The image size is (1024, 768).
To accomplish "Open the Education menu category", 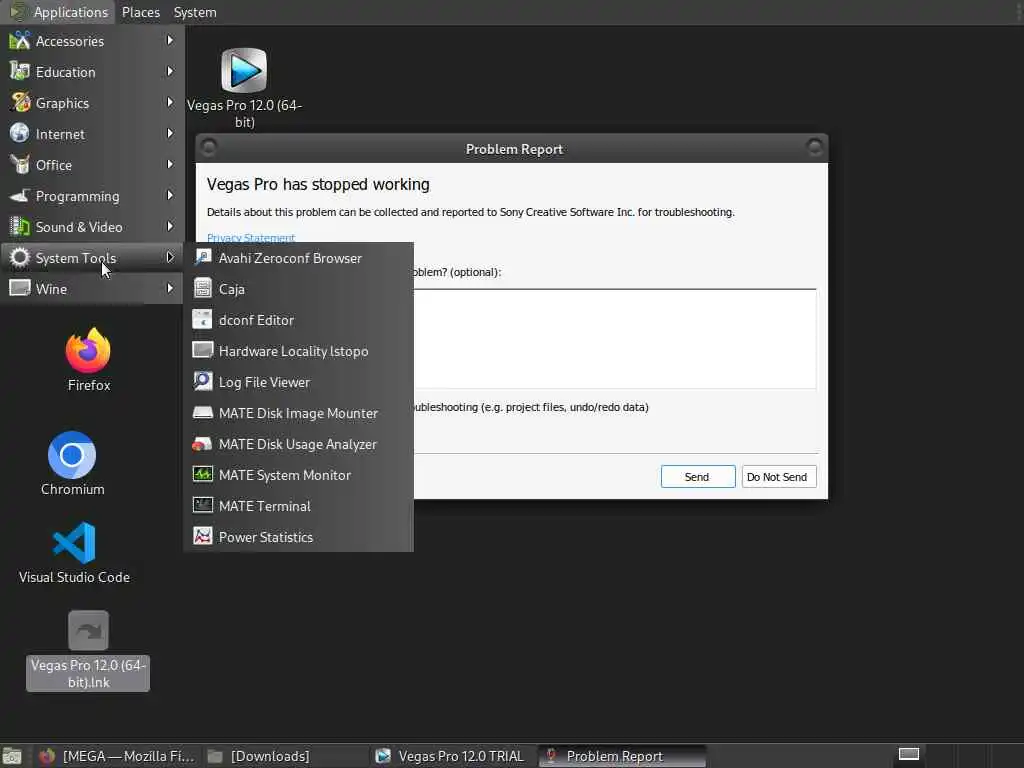I will pyautogui.click(x=92, y=72).
